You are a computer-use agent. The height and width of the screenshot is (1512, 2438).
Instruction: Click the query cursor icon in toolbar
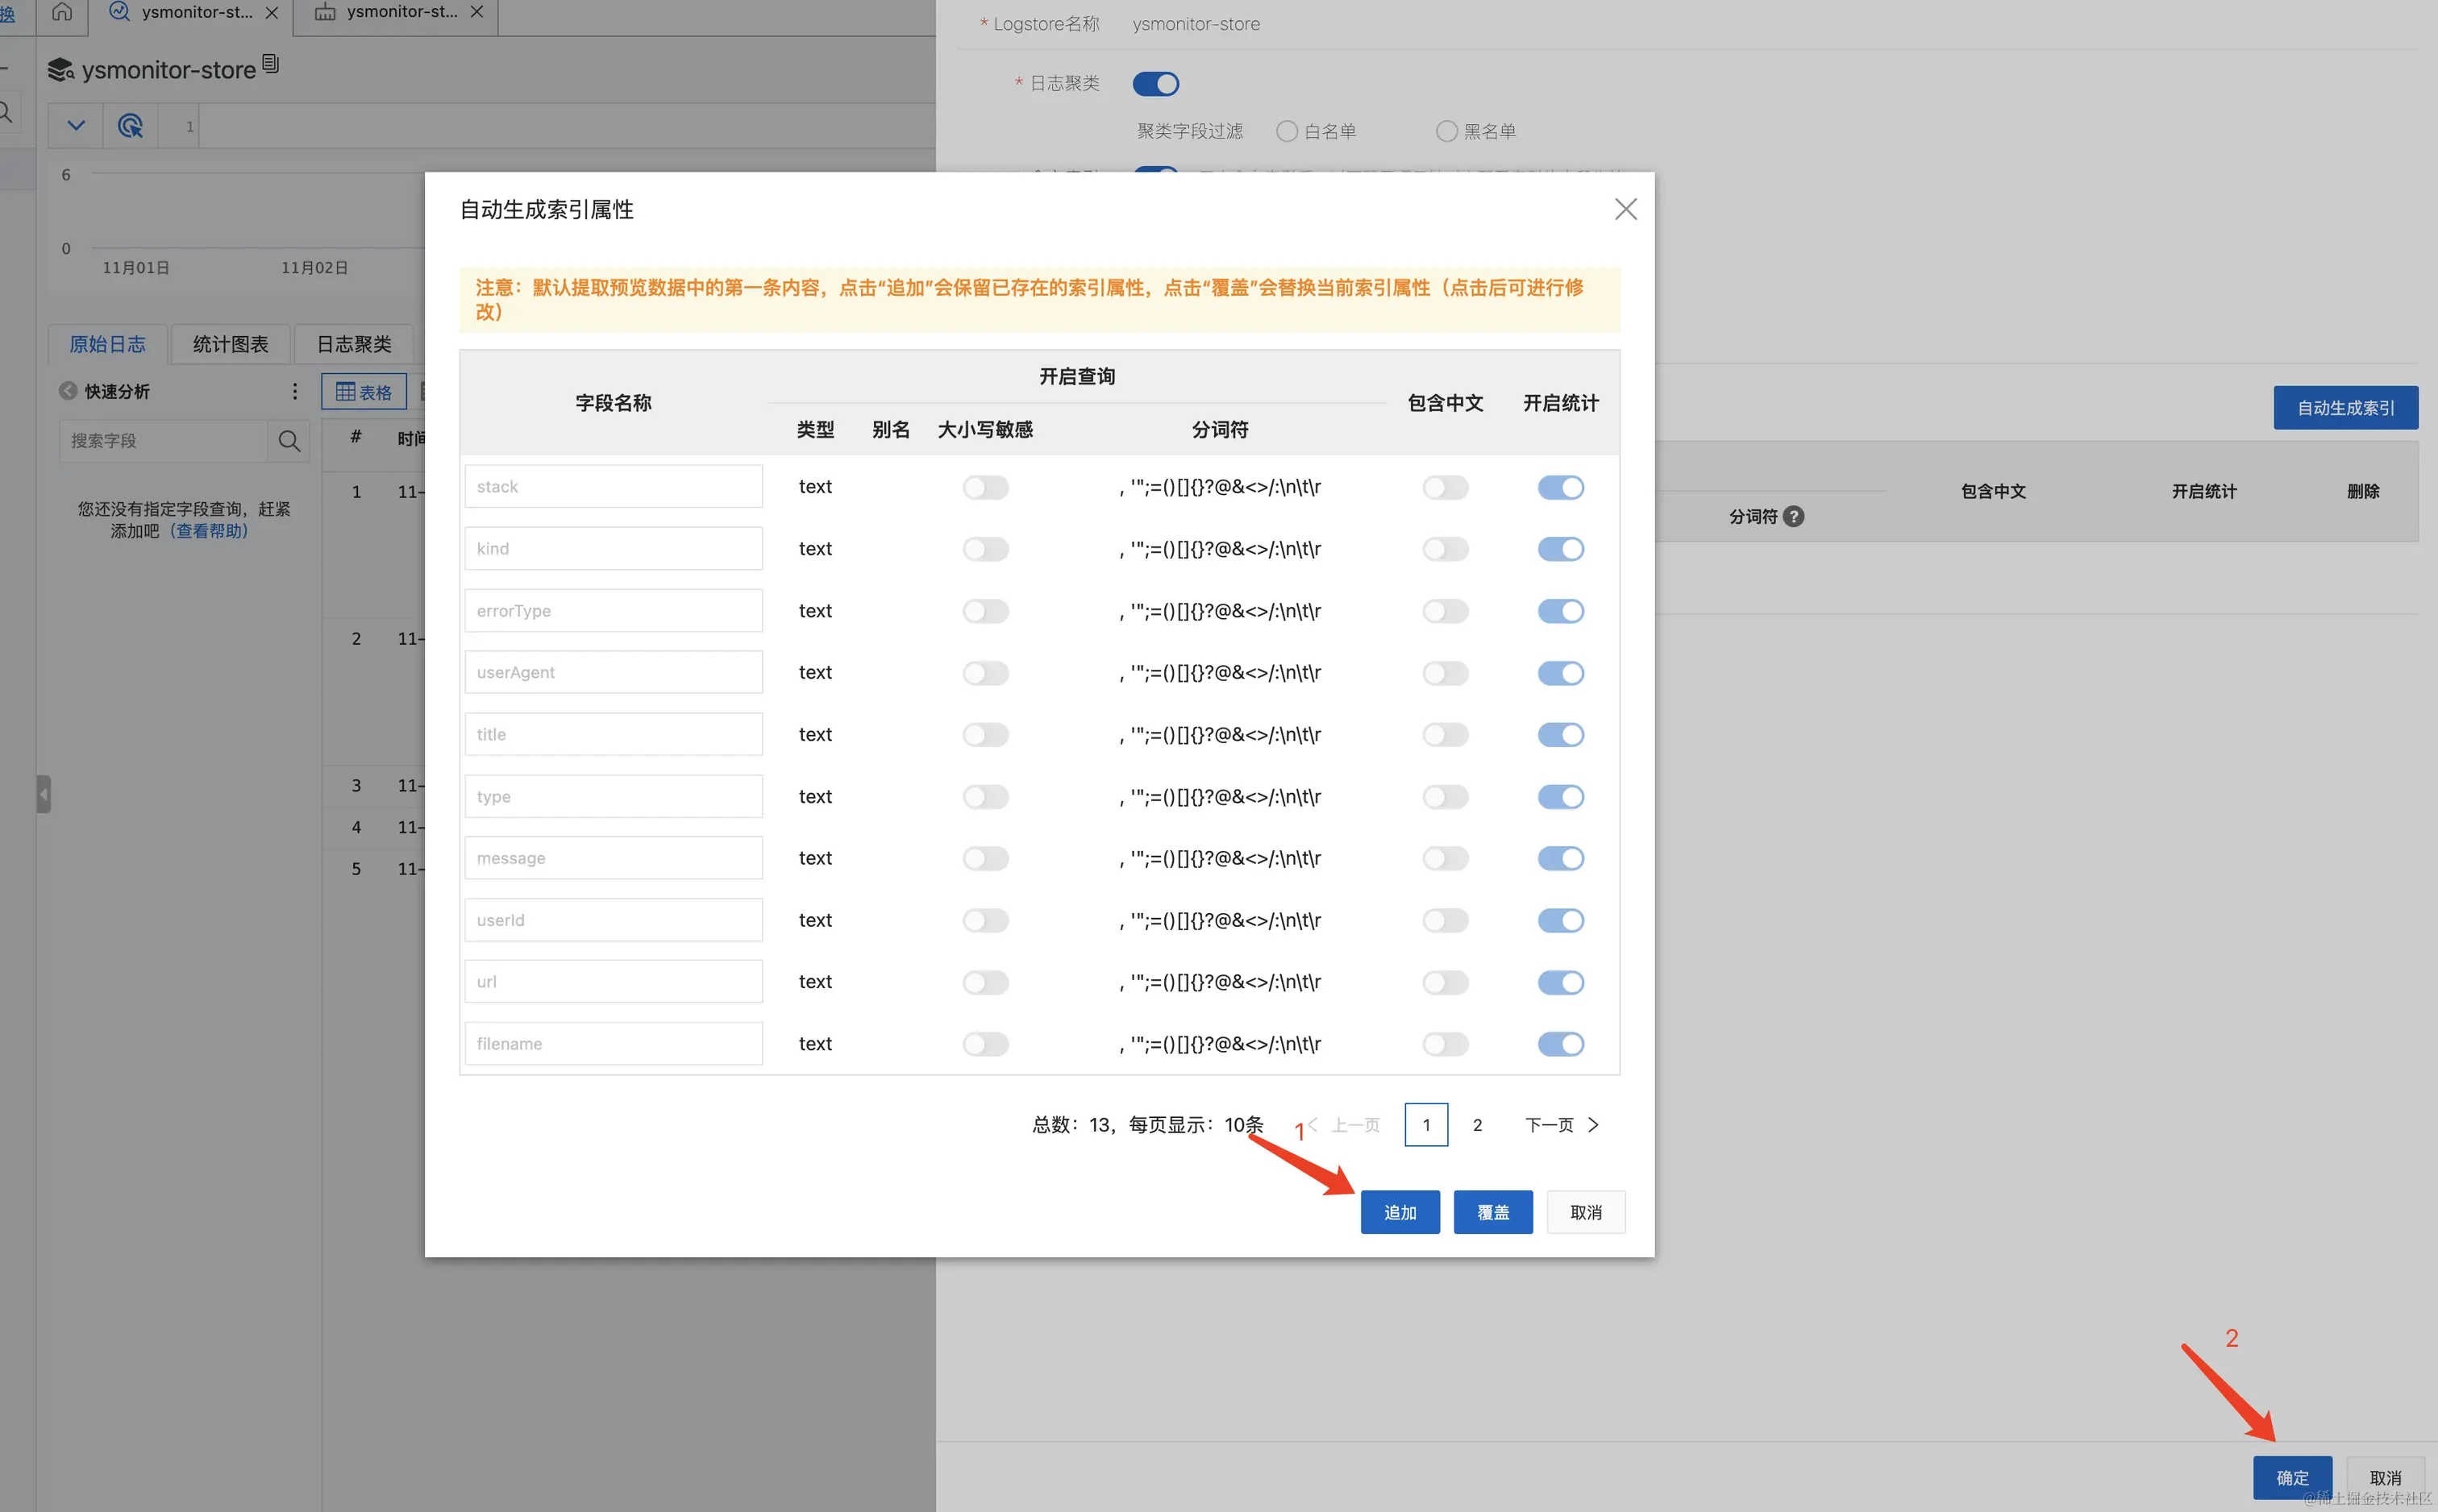(x=130, y=126)
